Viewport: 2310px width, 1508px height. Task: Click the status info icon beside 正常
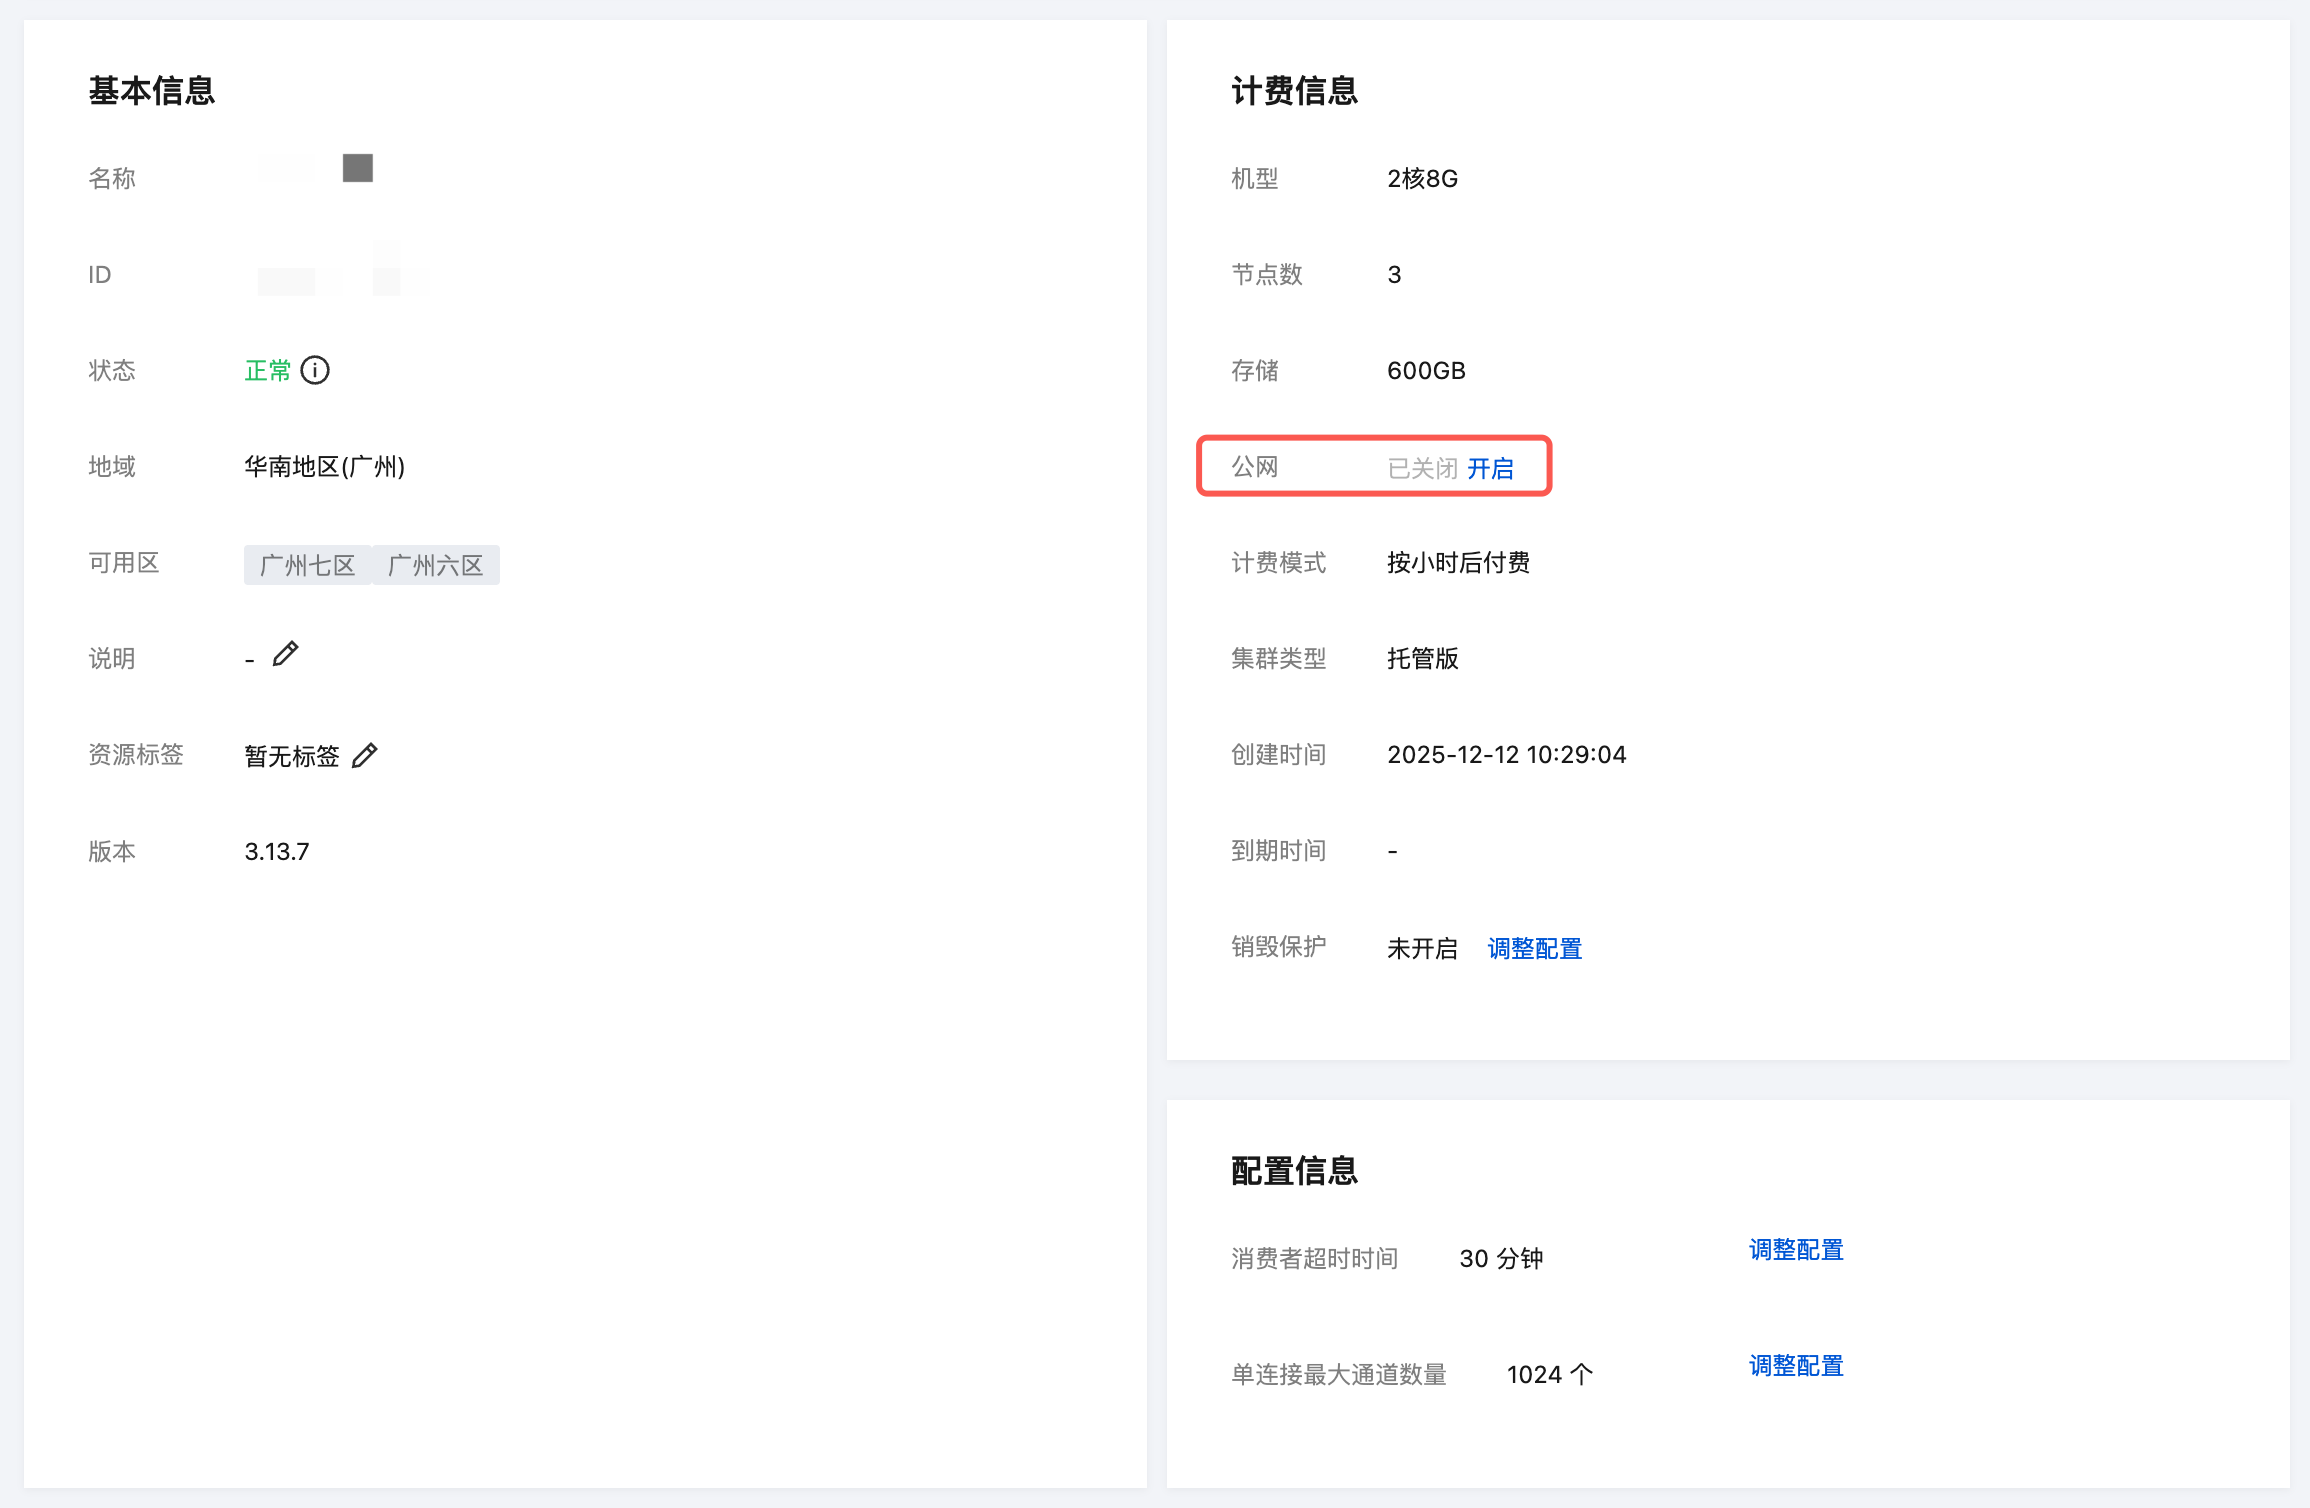click(315, 371)
